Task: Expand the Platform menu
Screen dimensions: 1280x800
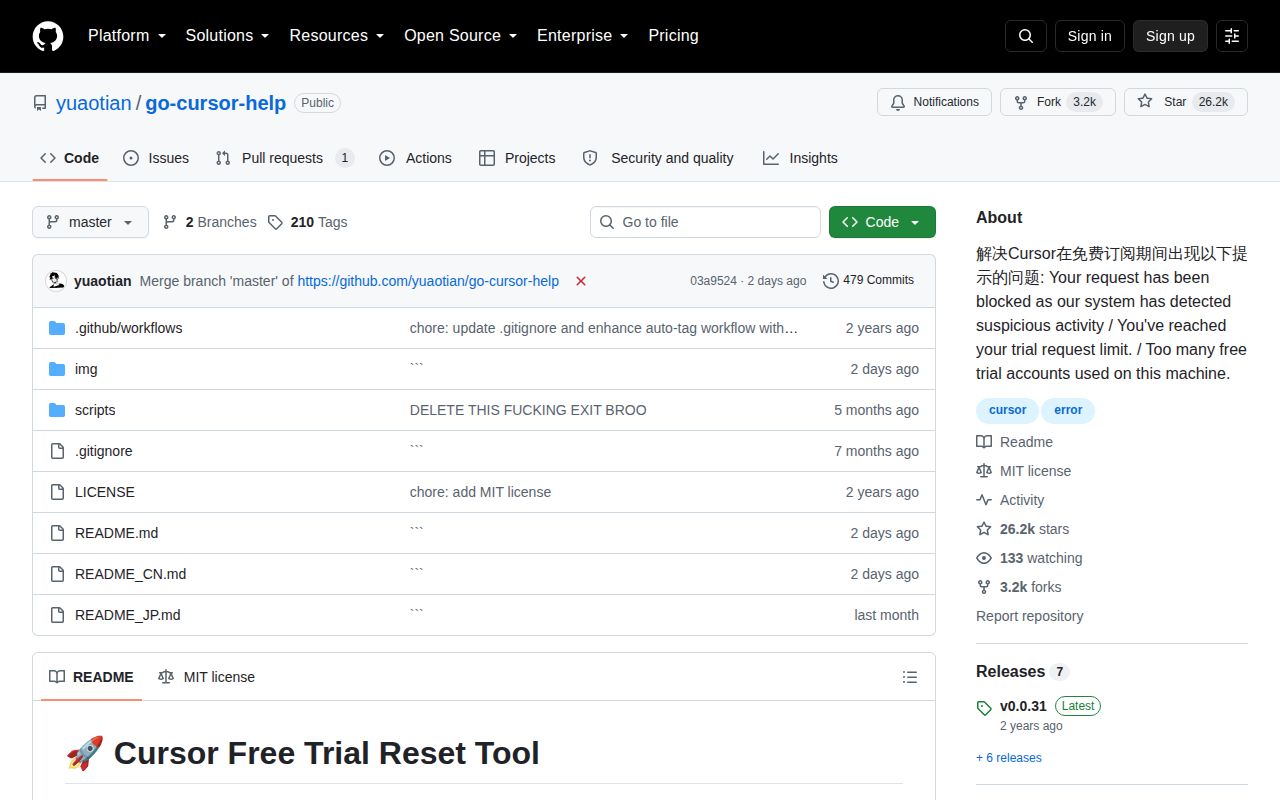Action: tap(126, 36)
